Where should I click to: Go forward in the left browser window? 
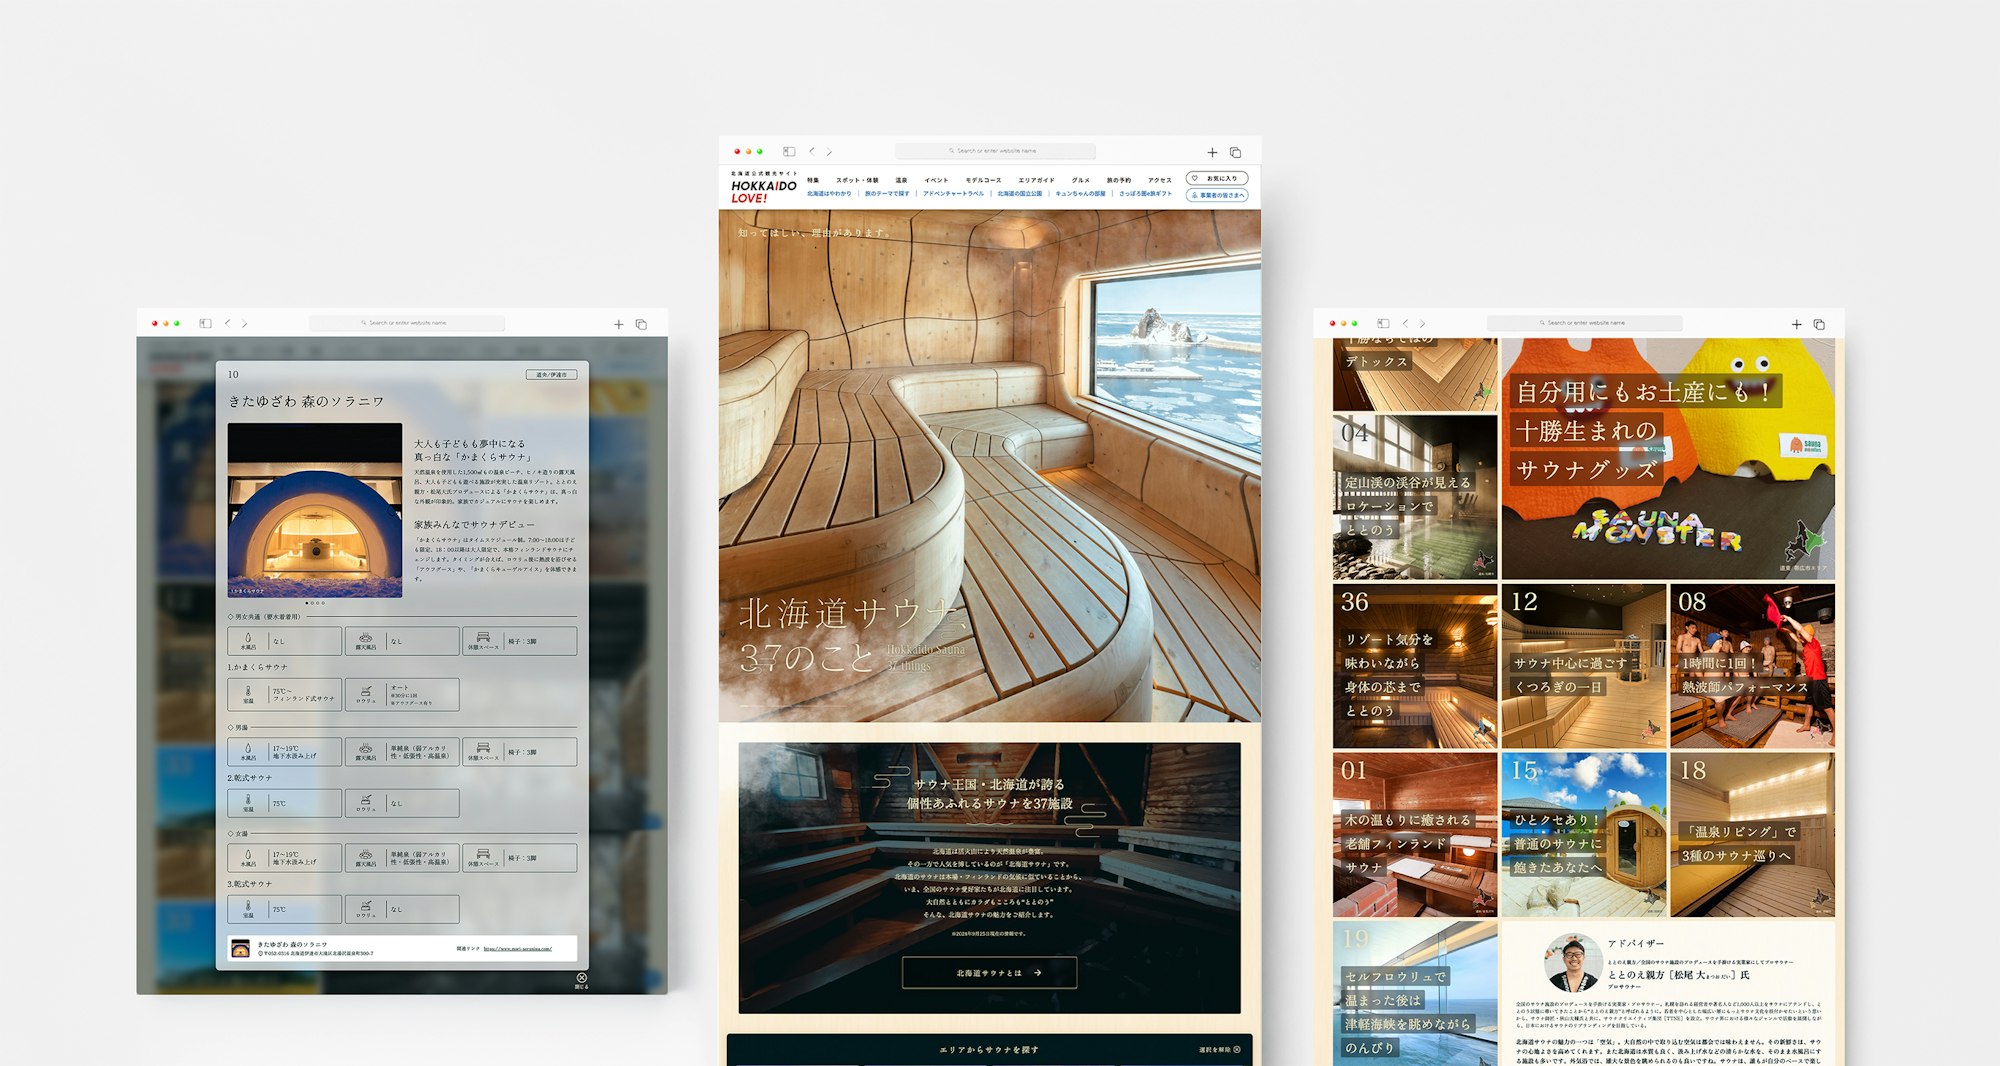click(x=245, y=323)
